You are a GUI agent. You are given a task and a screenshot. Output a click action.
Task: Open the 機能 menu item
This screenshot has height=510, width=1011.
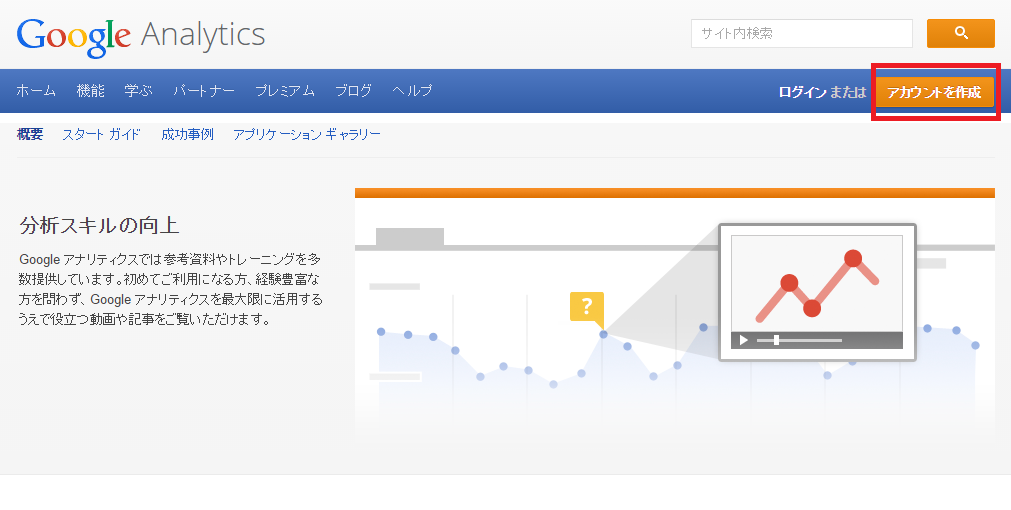(x=90, y=91)
